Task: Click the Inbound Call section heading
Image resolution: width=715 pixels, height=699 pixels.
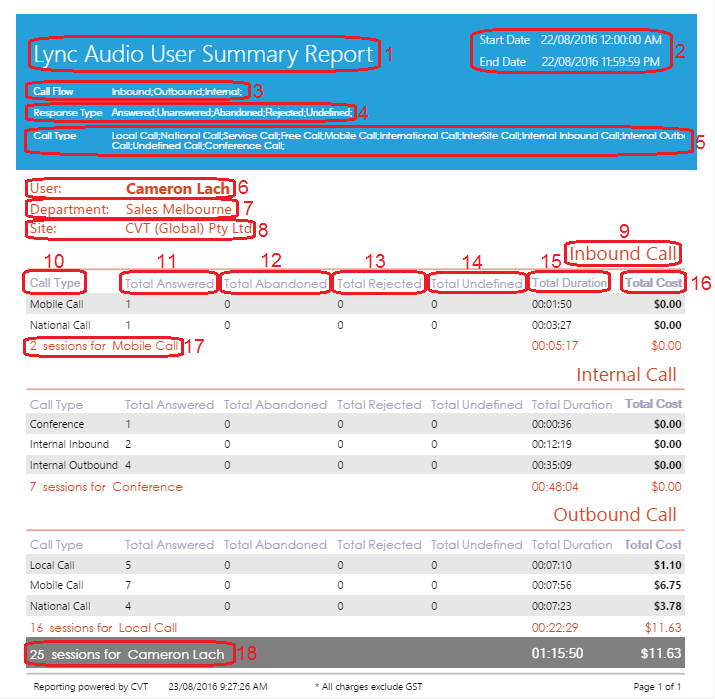Action: tap(623, 254)
